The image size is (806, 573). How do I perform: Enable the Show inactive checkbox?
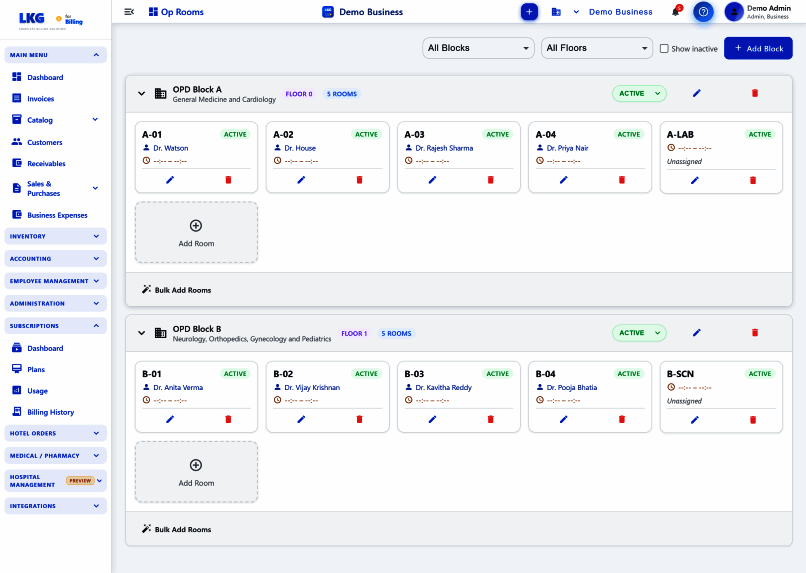664,48
